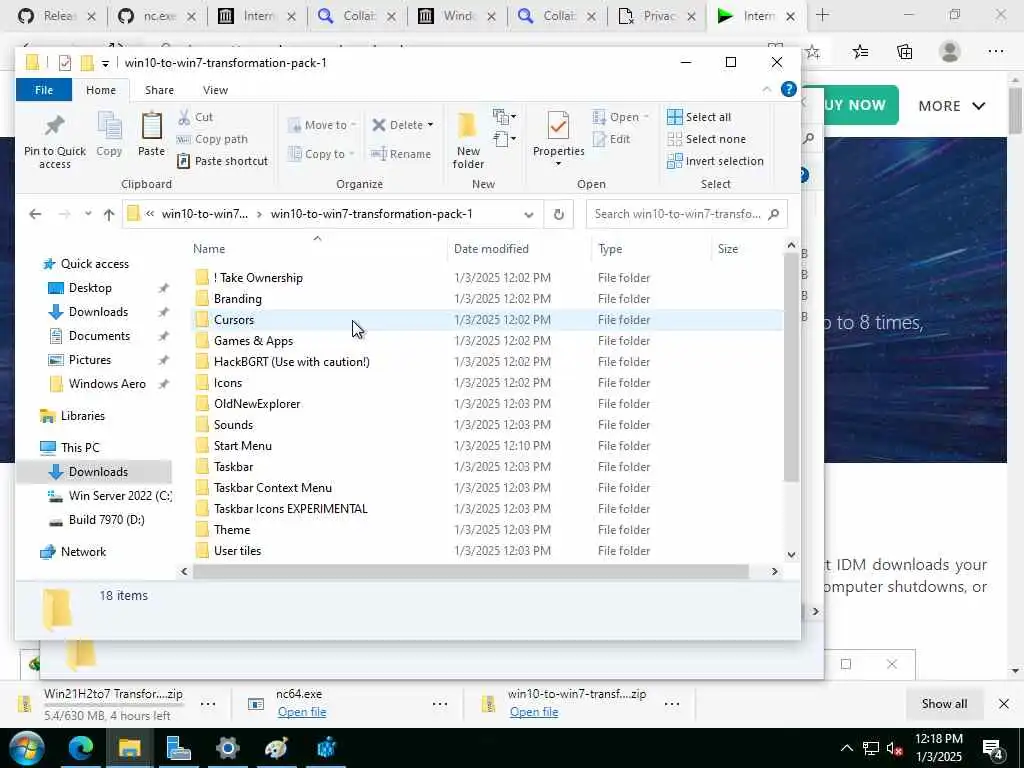Click Open file under win10-to-win7 zip
Image resolution: width=1024 pixels, height=768 pixels.
534,712
